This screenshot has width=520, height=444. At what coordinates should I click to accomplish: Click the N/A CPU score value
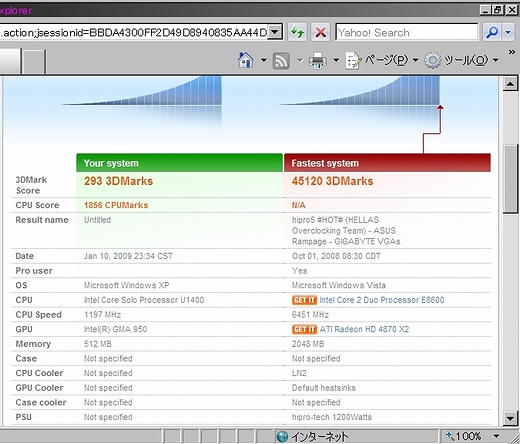point(298,205)
